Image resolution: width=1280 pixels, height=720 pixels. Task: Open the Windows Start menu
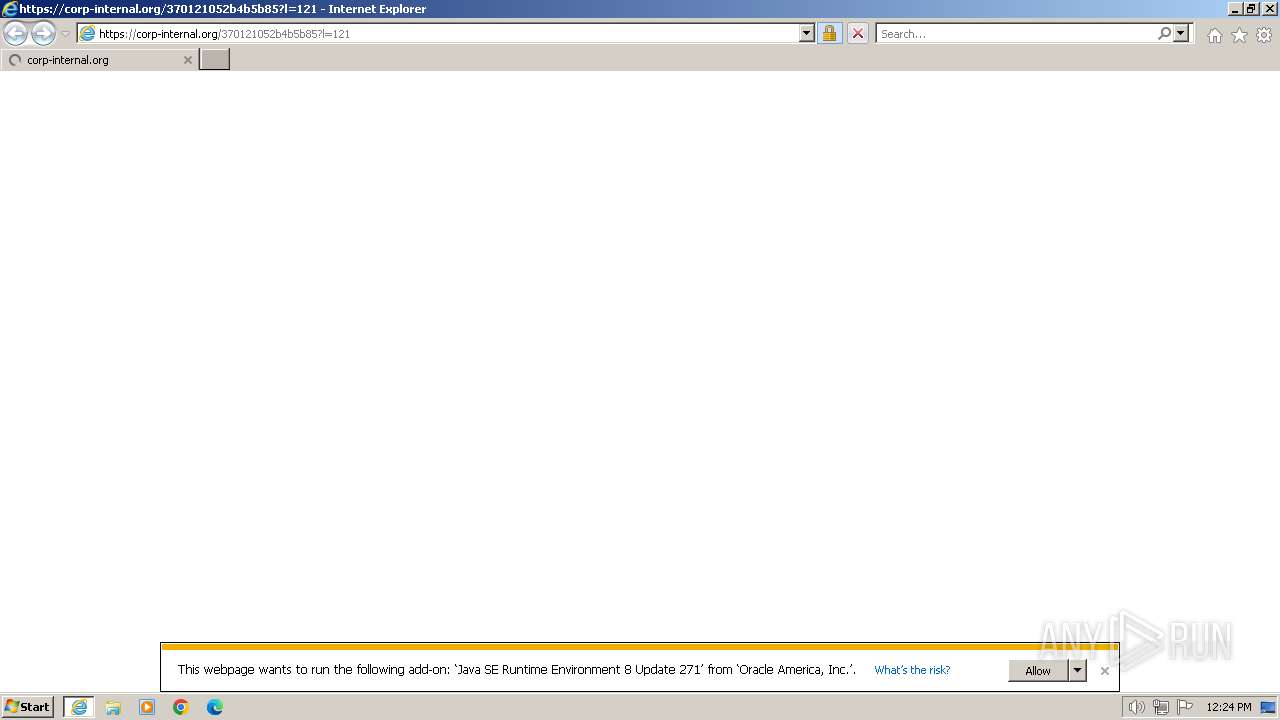pyautogui.click(x=28, y=707)
